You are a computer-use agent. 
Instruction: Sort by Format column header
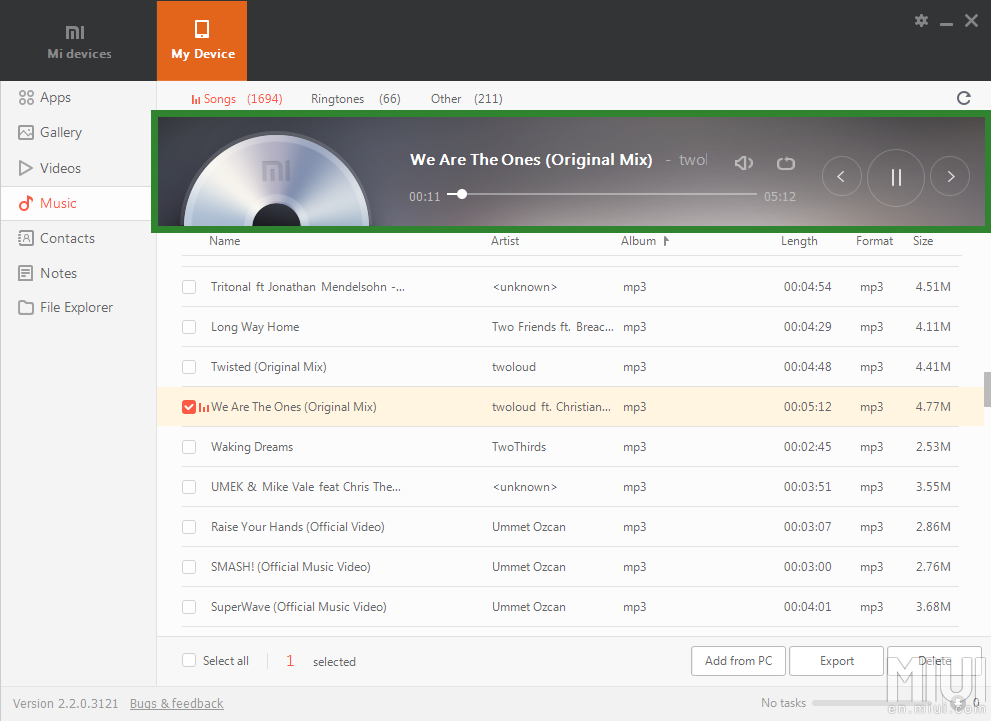point(874,241)
